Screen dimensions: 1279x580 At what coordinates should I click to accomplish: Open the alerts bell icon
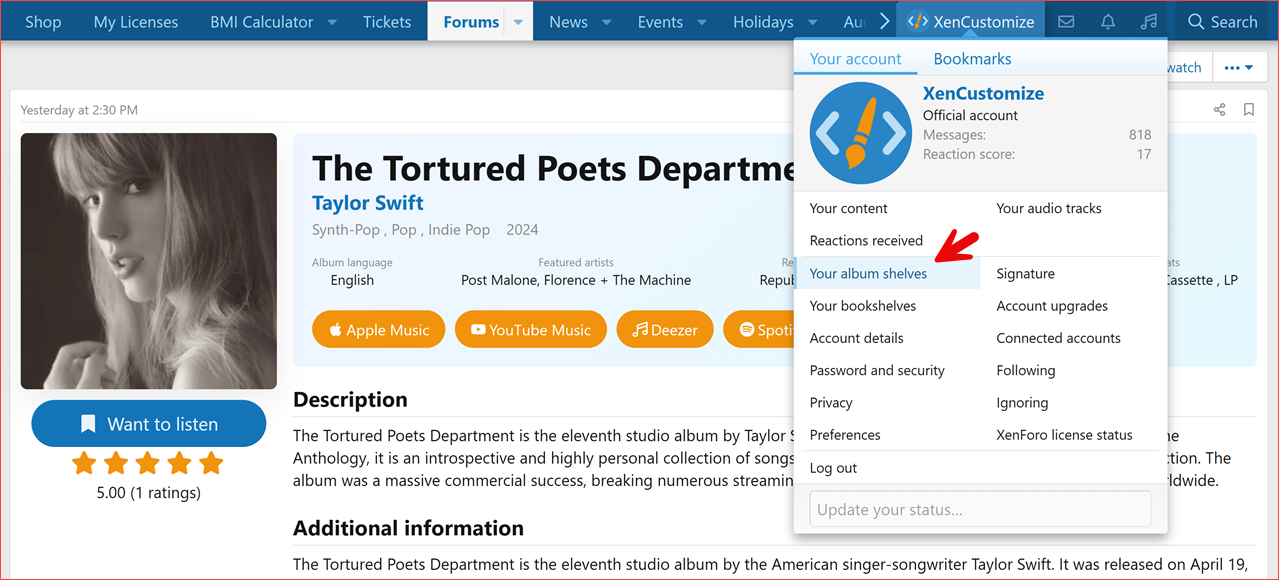pos(1108,21)
